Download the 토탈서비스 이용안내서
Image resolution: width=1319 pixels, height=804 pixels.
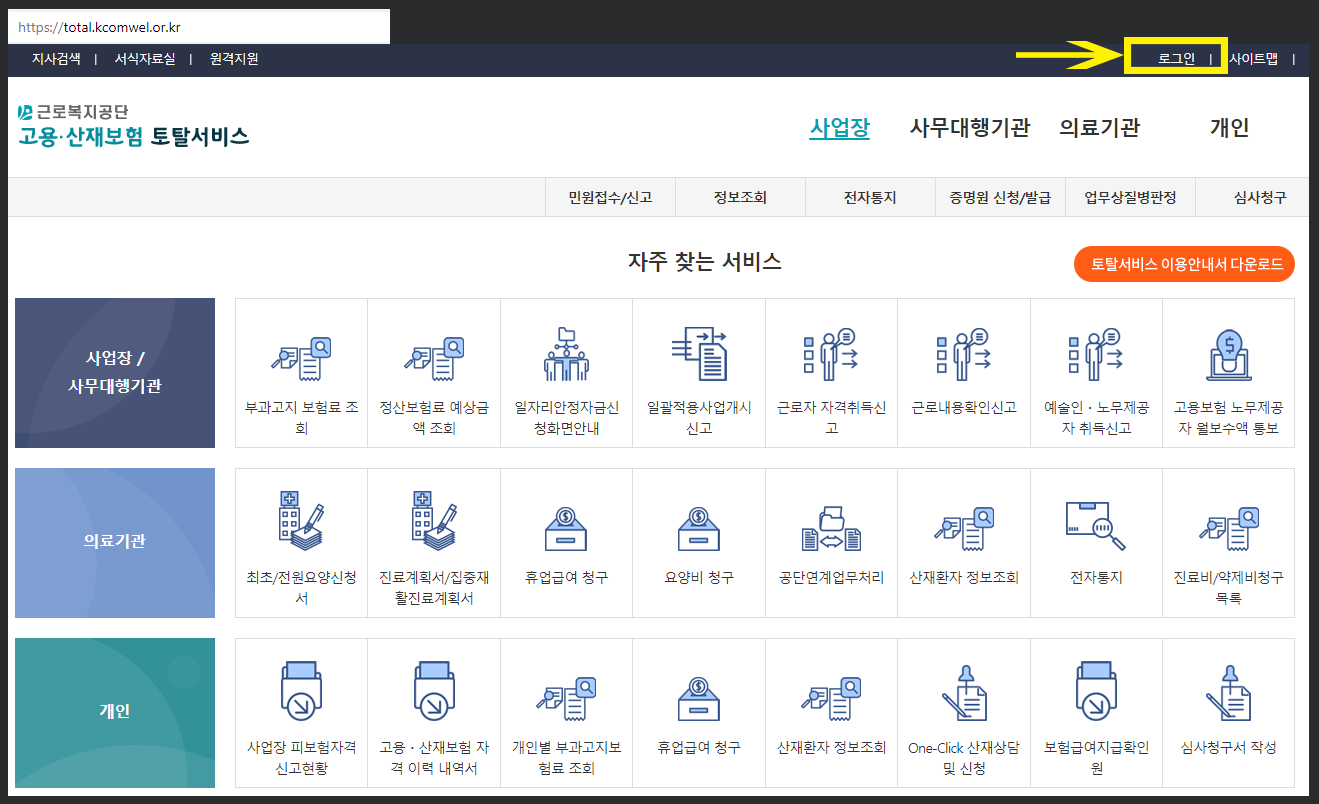coord(1185,264)
